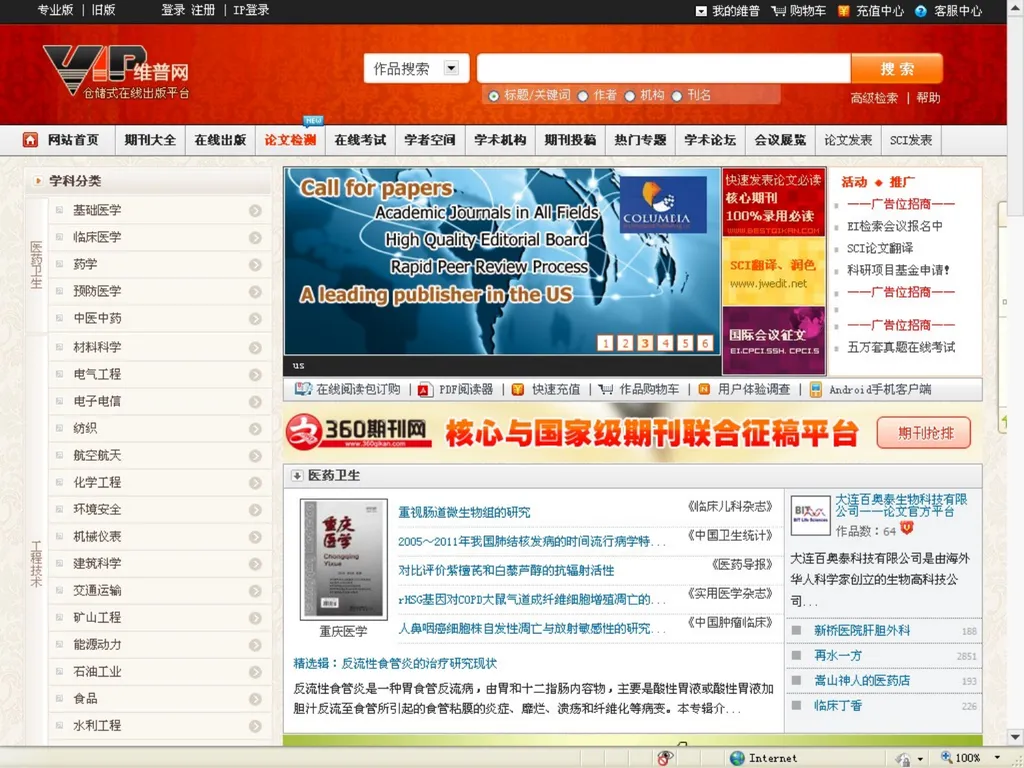Jump to banner slide 6
The height and width of the screenshot is (768, 1024).
pyautogui.click(x=705, y=343)
